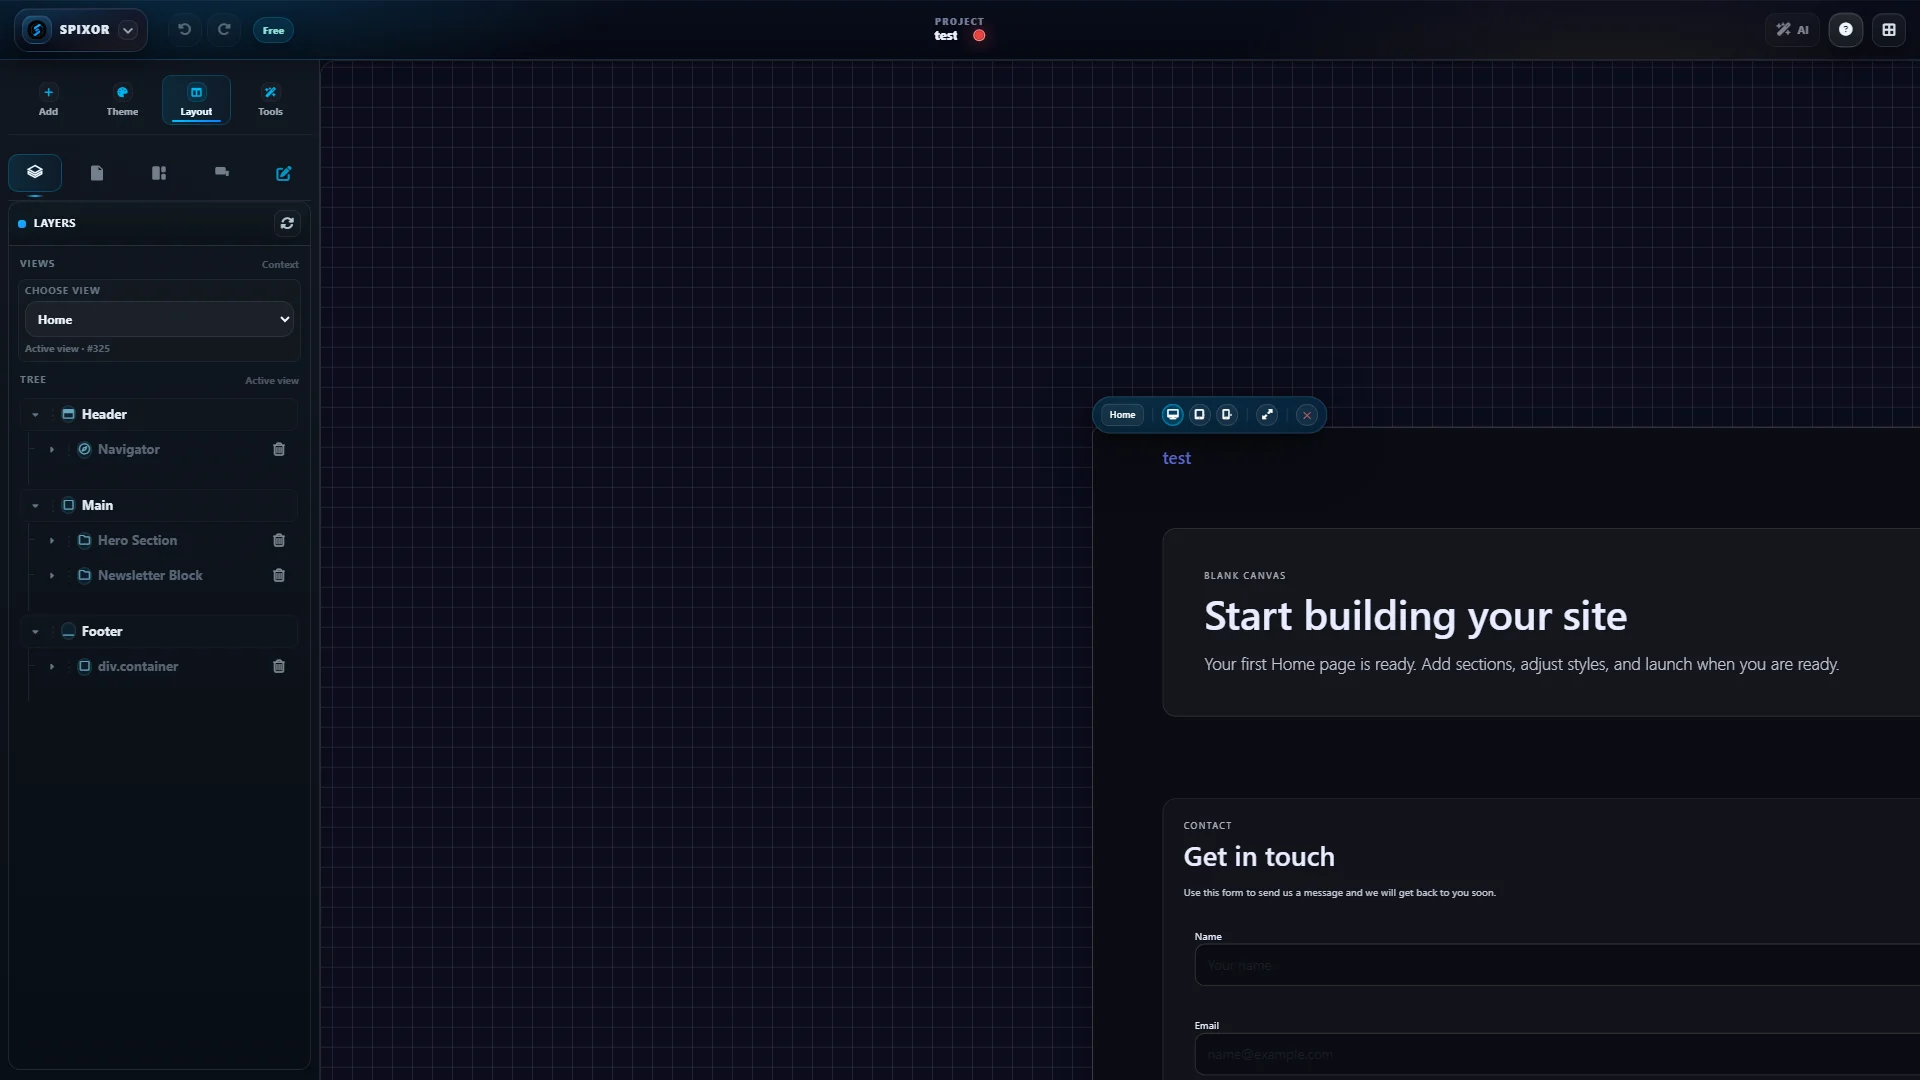Expand the div.container layer
Viewport: 1920px width, 1080px height.
(x=52, y=667)
